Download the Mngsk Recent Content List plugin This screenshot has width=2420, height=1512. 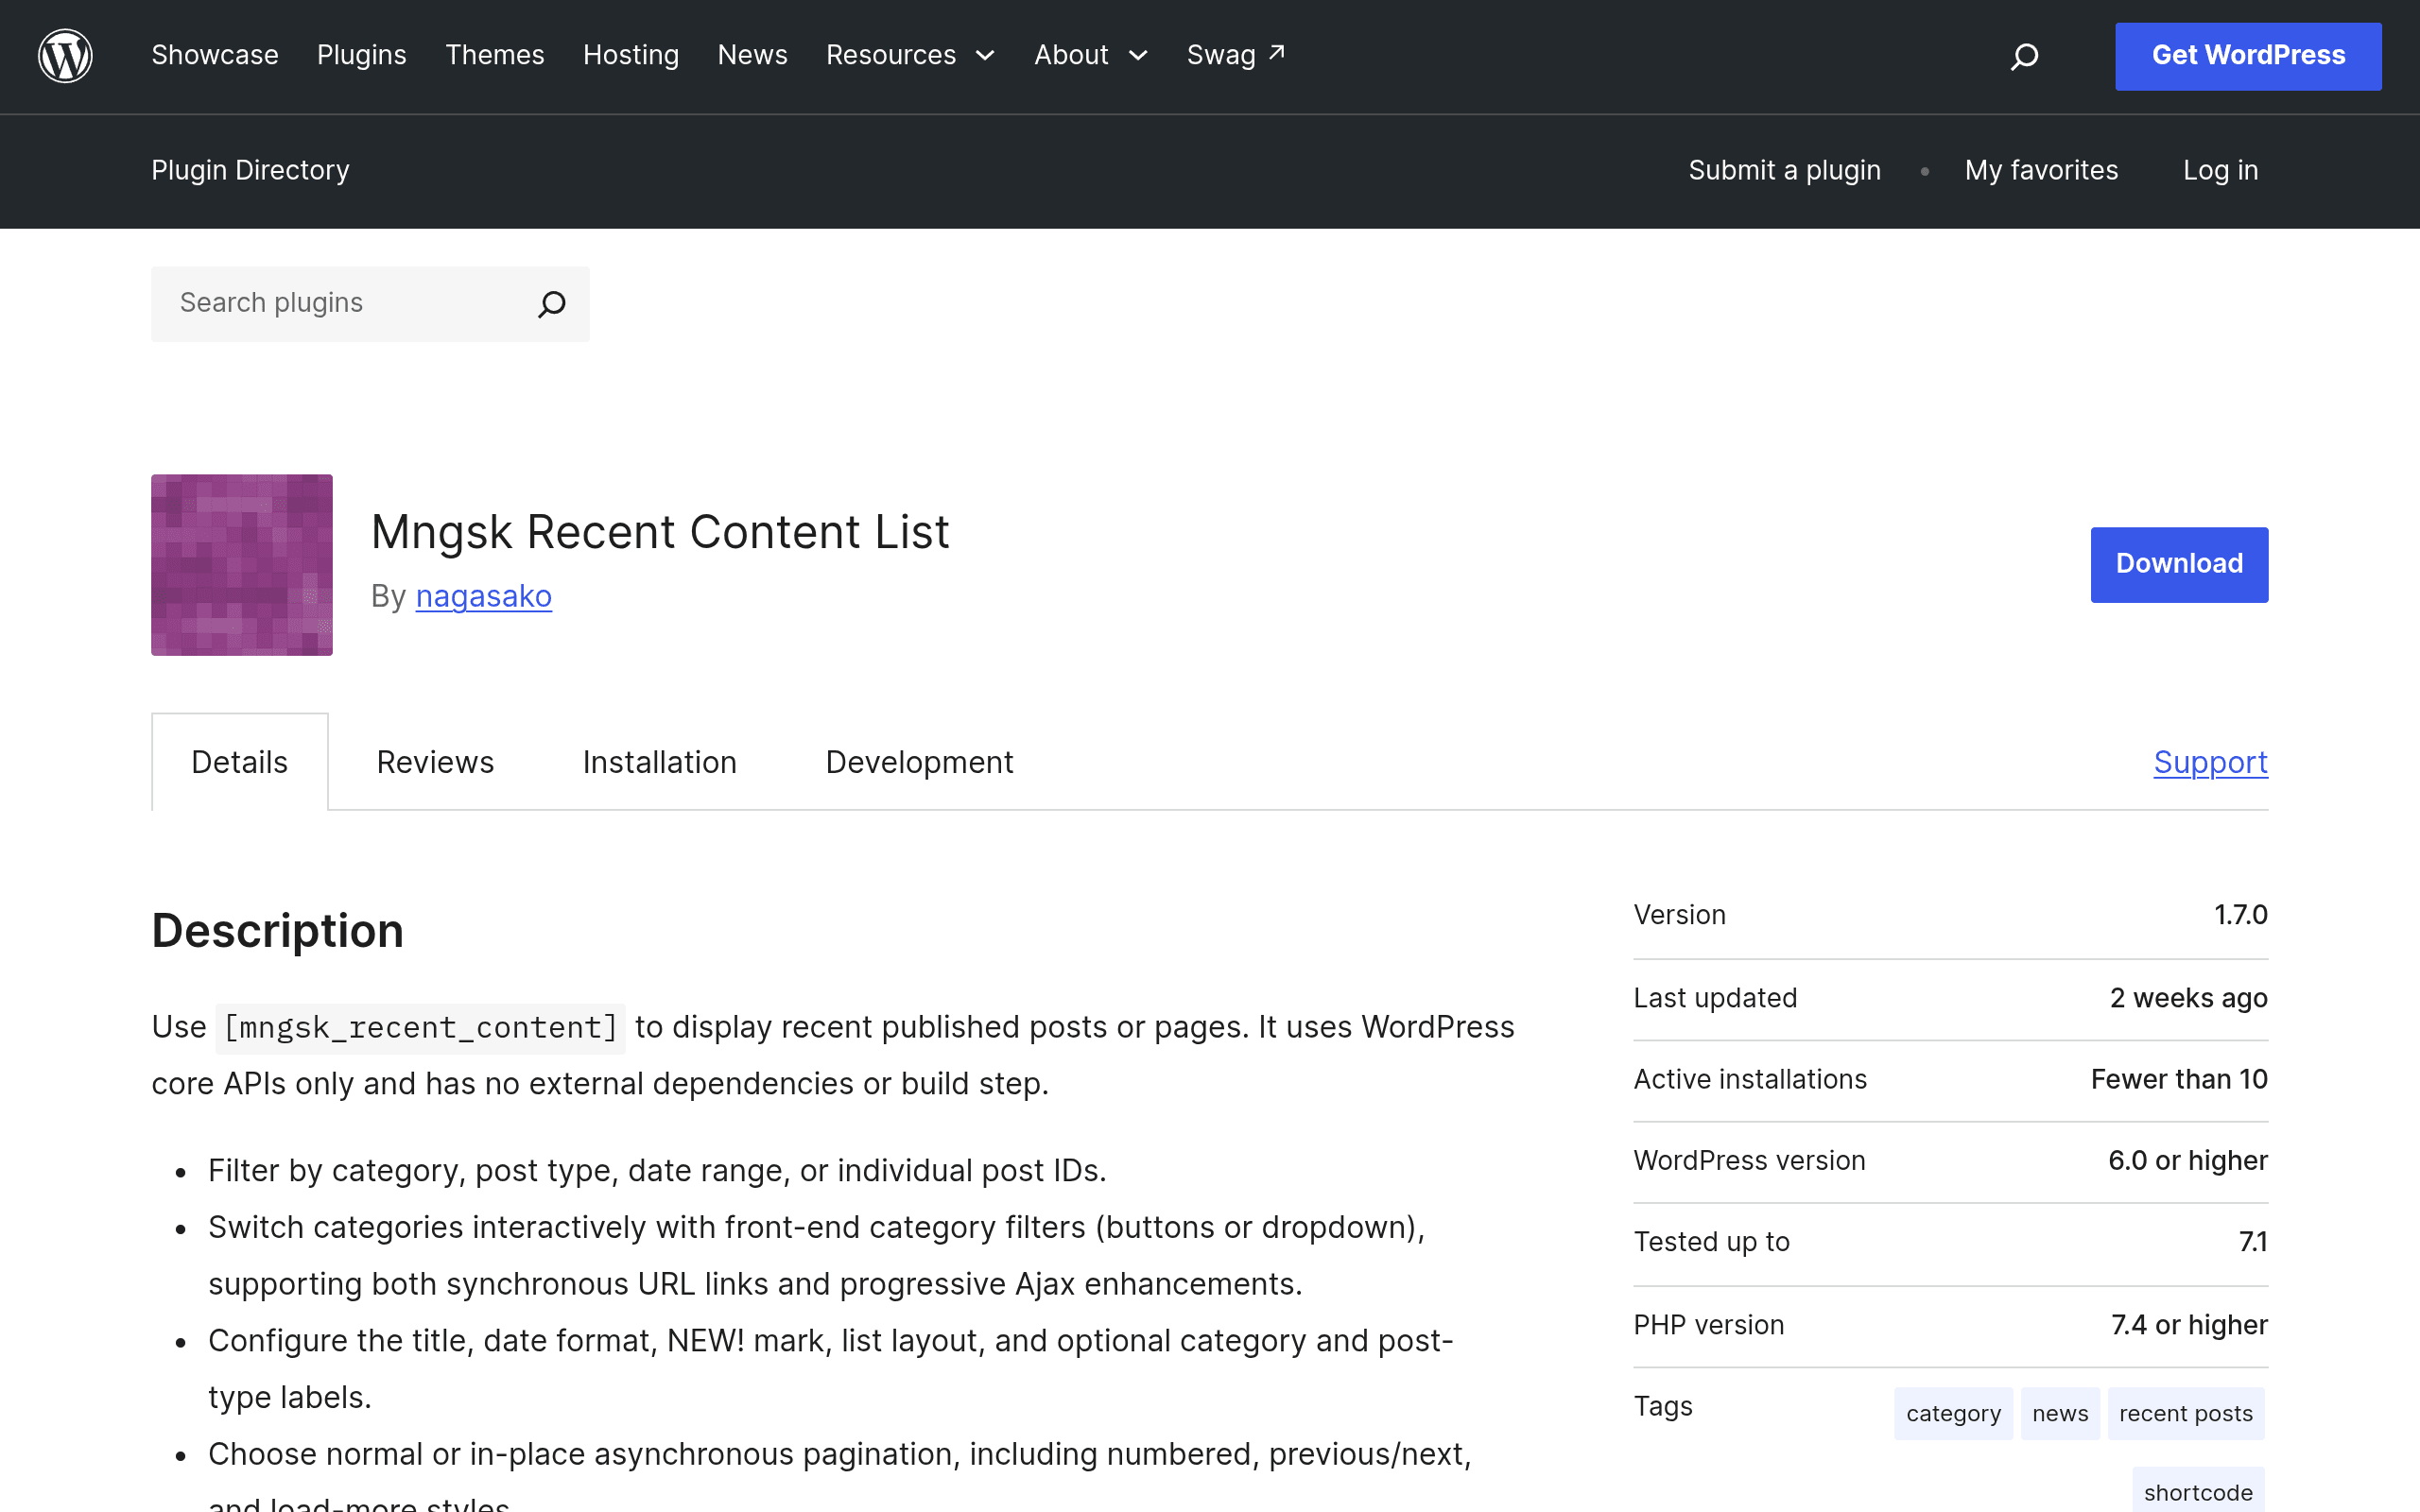[x=2179, y=565]
